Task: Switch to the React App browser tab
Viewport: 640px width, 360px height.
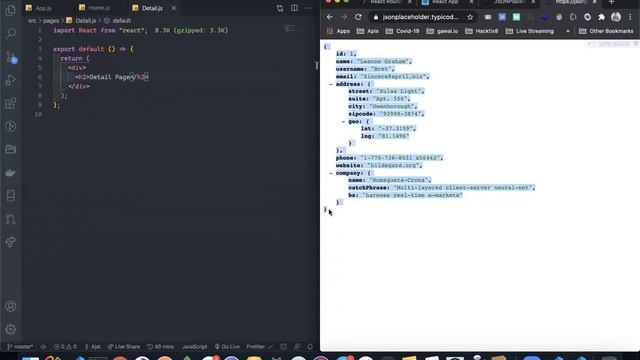Action: tap(445, 2)
